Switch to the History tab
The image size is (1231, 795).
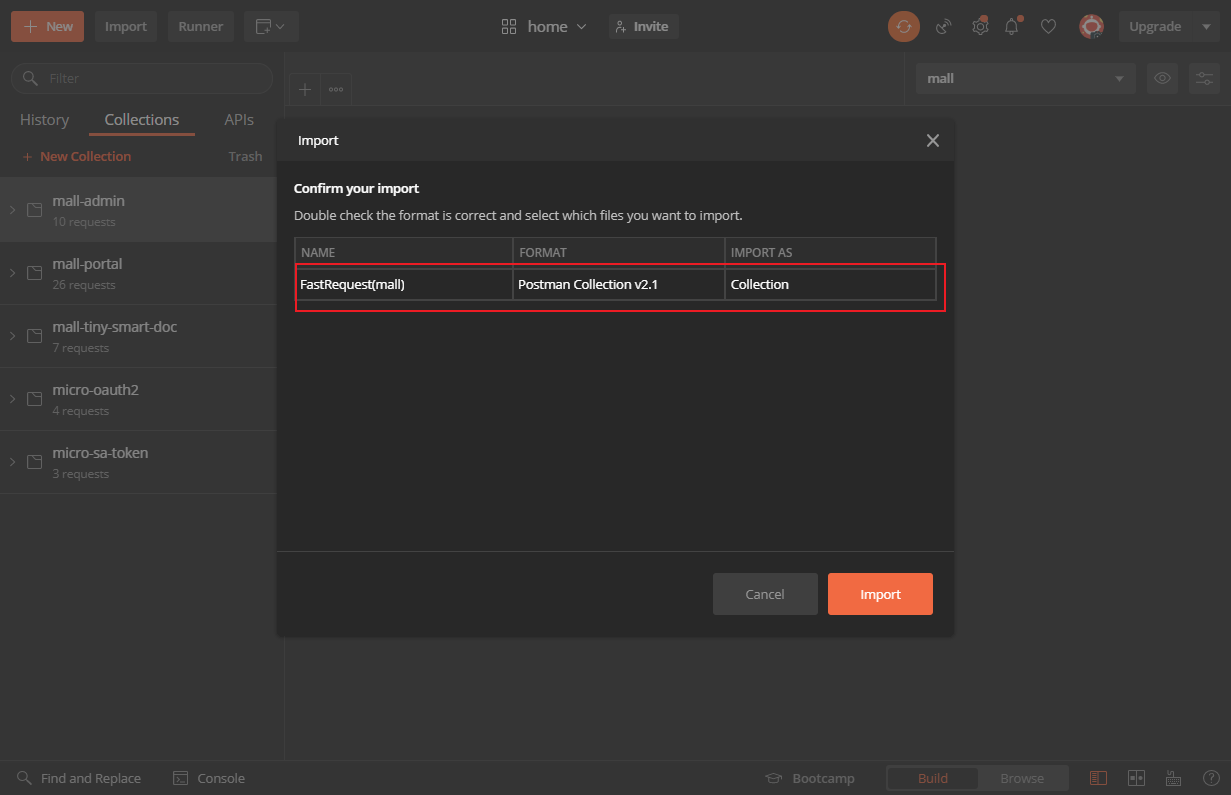tap(45, 120)
